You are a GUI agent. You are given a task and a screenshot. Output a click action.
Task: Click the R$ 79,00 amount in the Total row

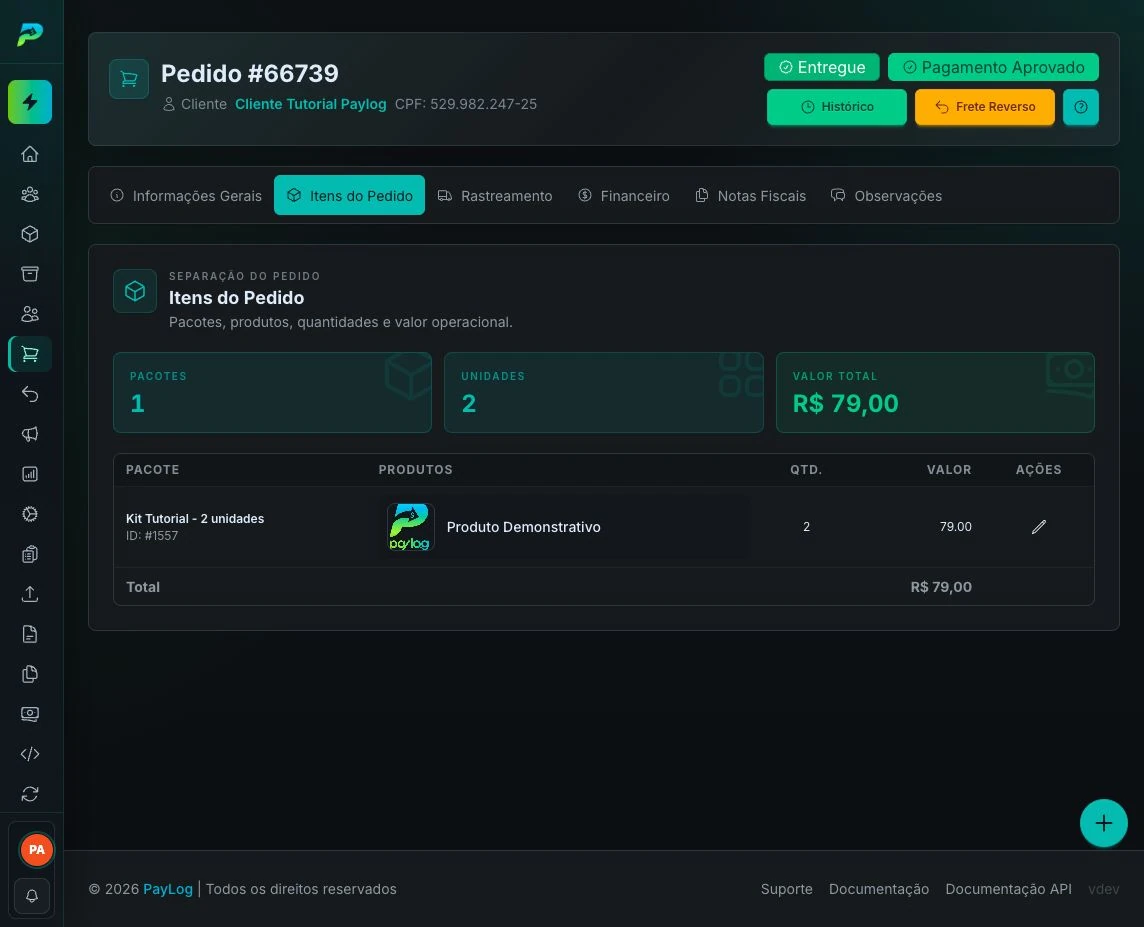pyautogui.click(x=941, y=587)
